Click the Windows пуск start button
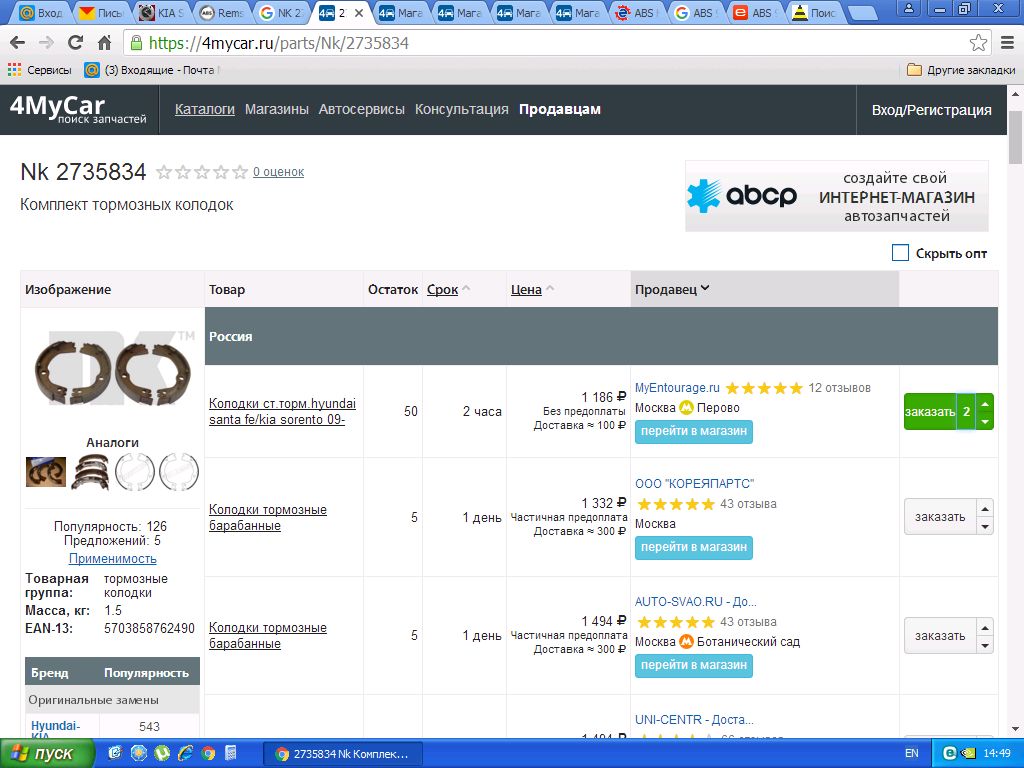This screenshot has width=1024, height=768. [44, 753]
